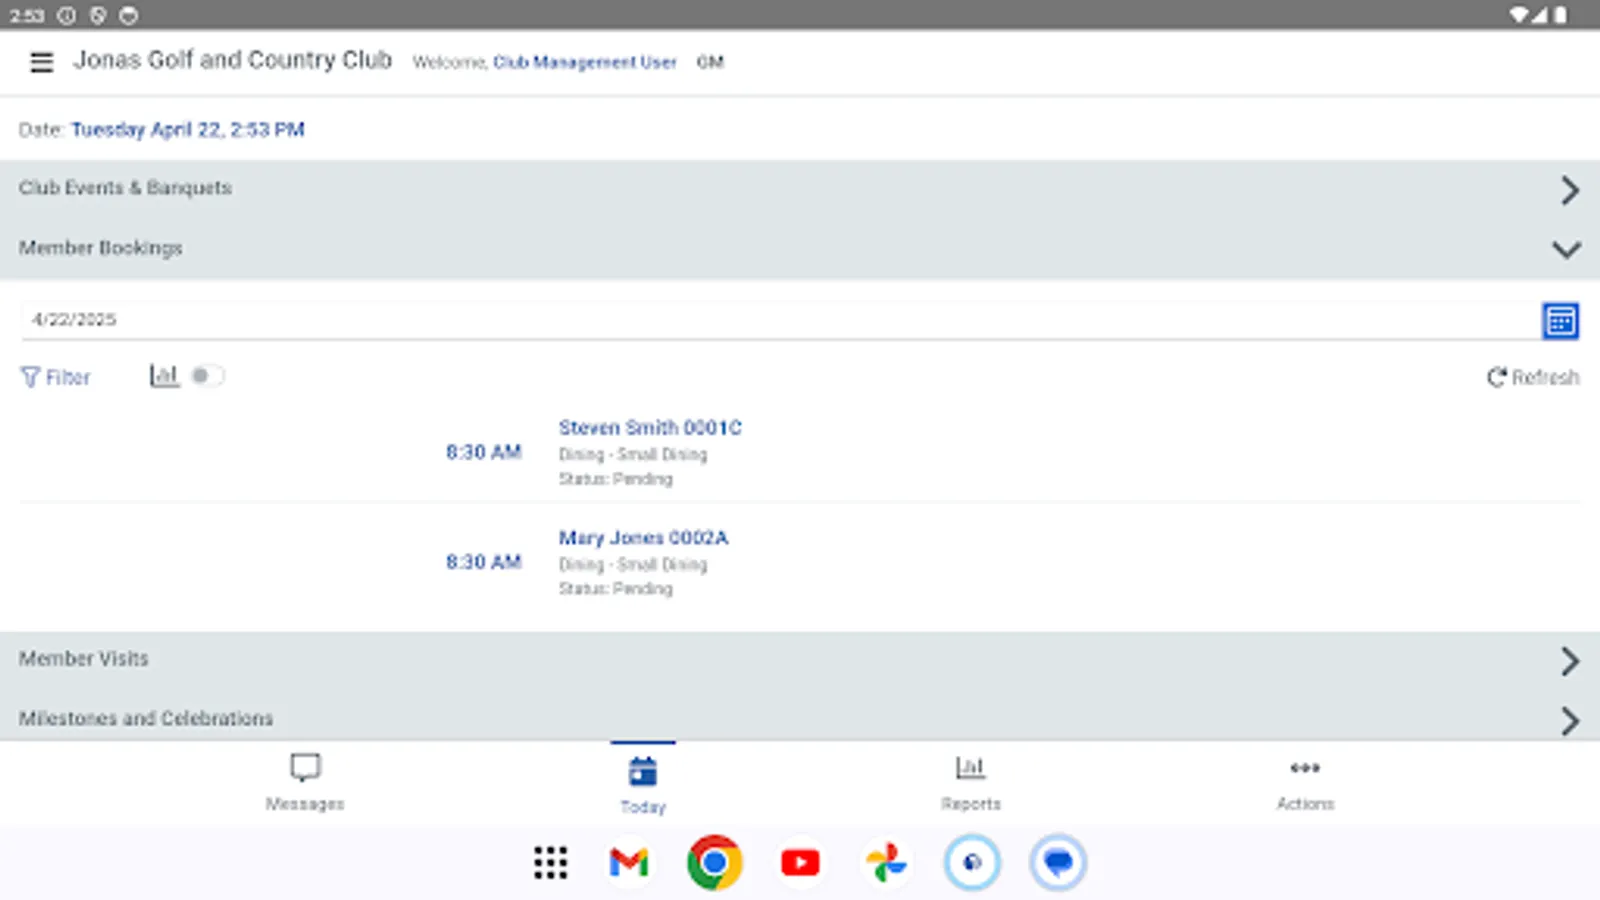1600x900 pixels.
Task: Switch to the Today tab
Action: 642,783
